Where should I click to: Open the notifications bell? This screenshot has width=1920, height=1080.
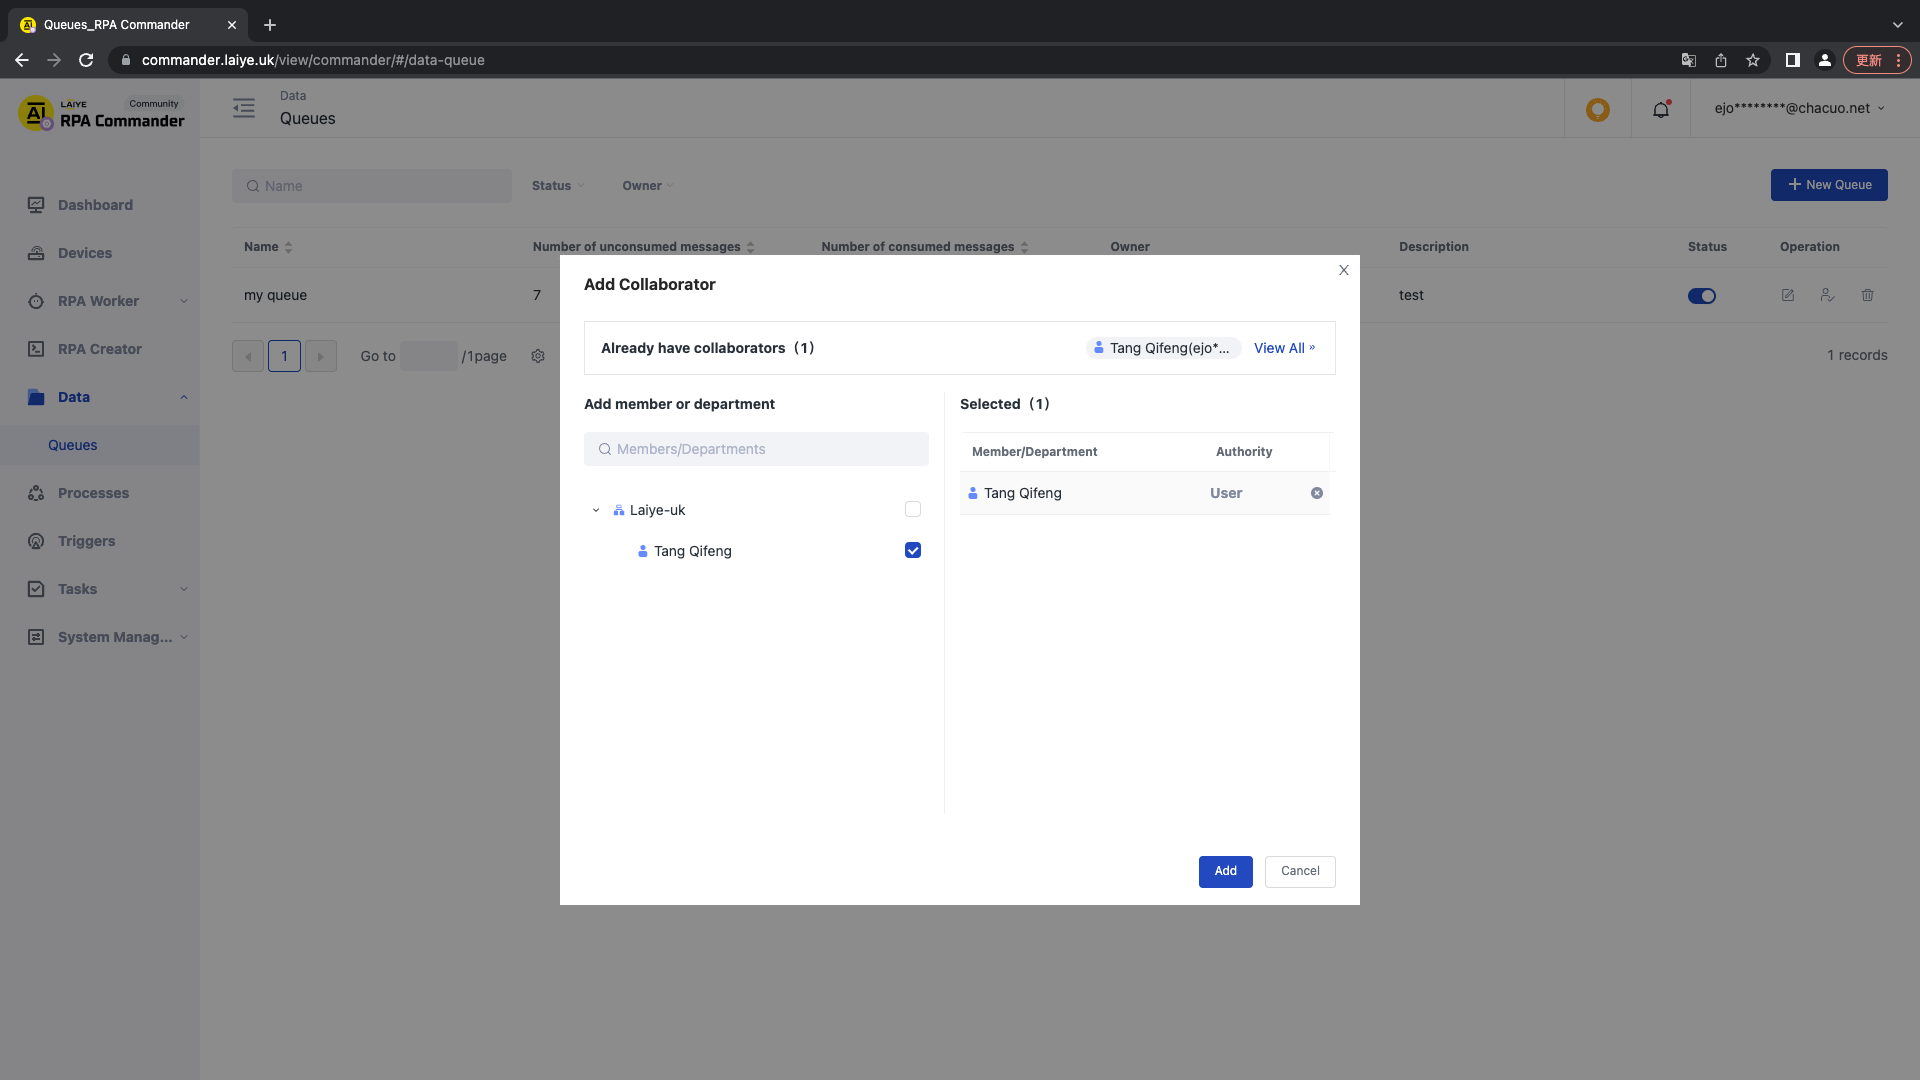coord(1661,109)
